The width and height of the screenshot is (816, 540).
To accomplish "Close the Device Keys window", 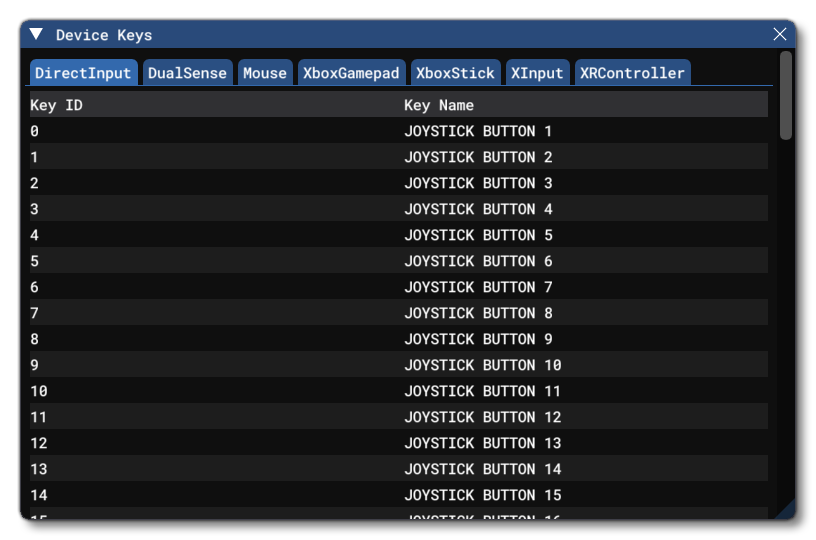I will point(779,34).
